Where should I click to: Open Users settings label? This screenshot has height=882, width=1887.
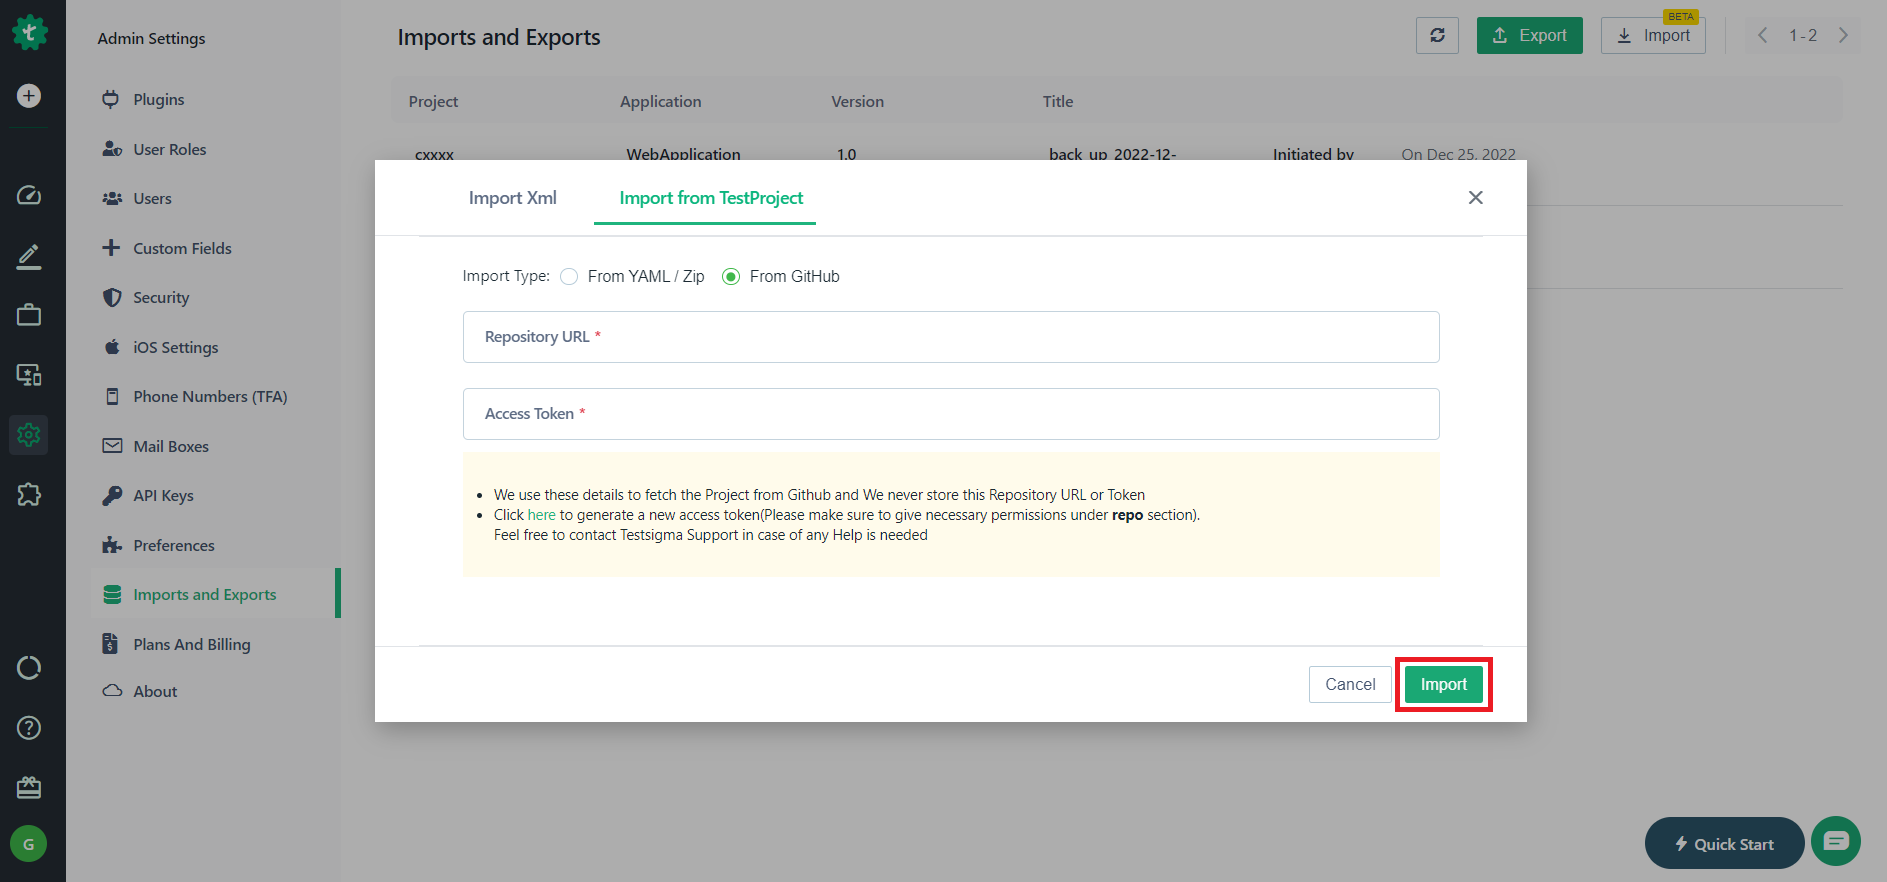coord(152,198)
